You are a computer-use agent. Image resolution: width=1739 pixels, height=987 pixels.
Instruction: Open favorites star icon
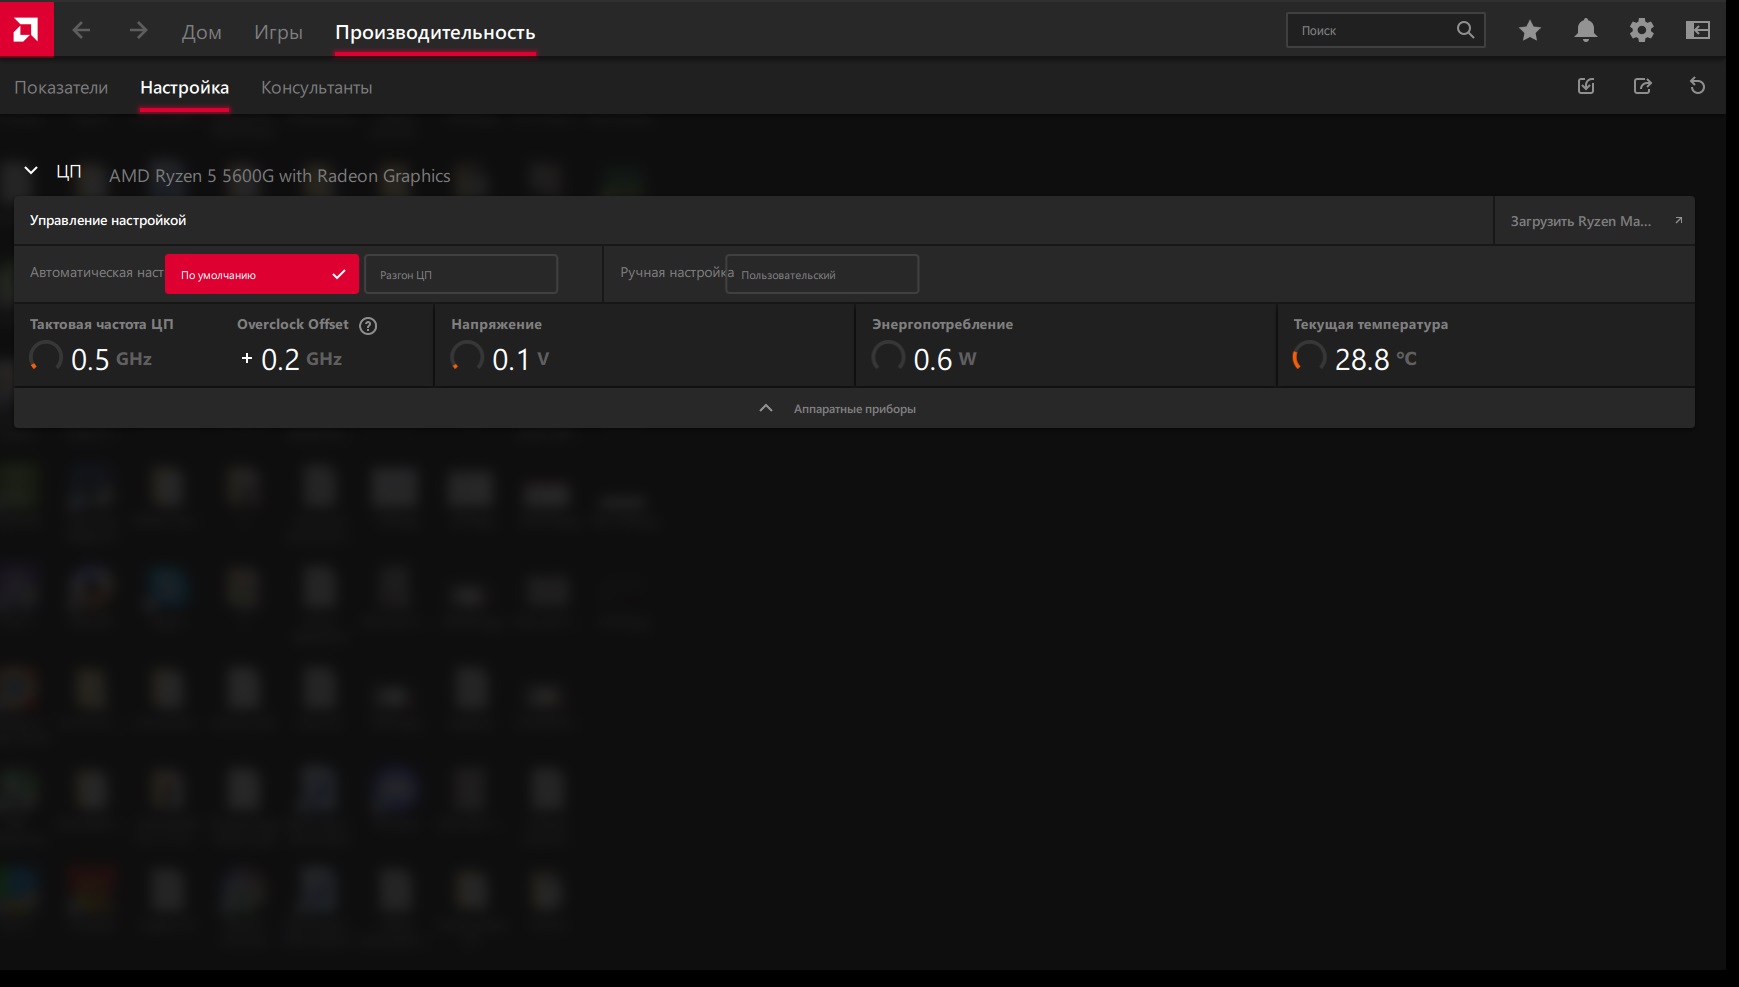1530,31
